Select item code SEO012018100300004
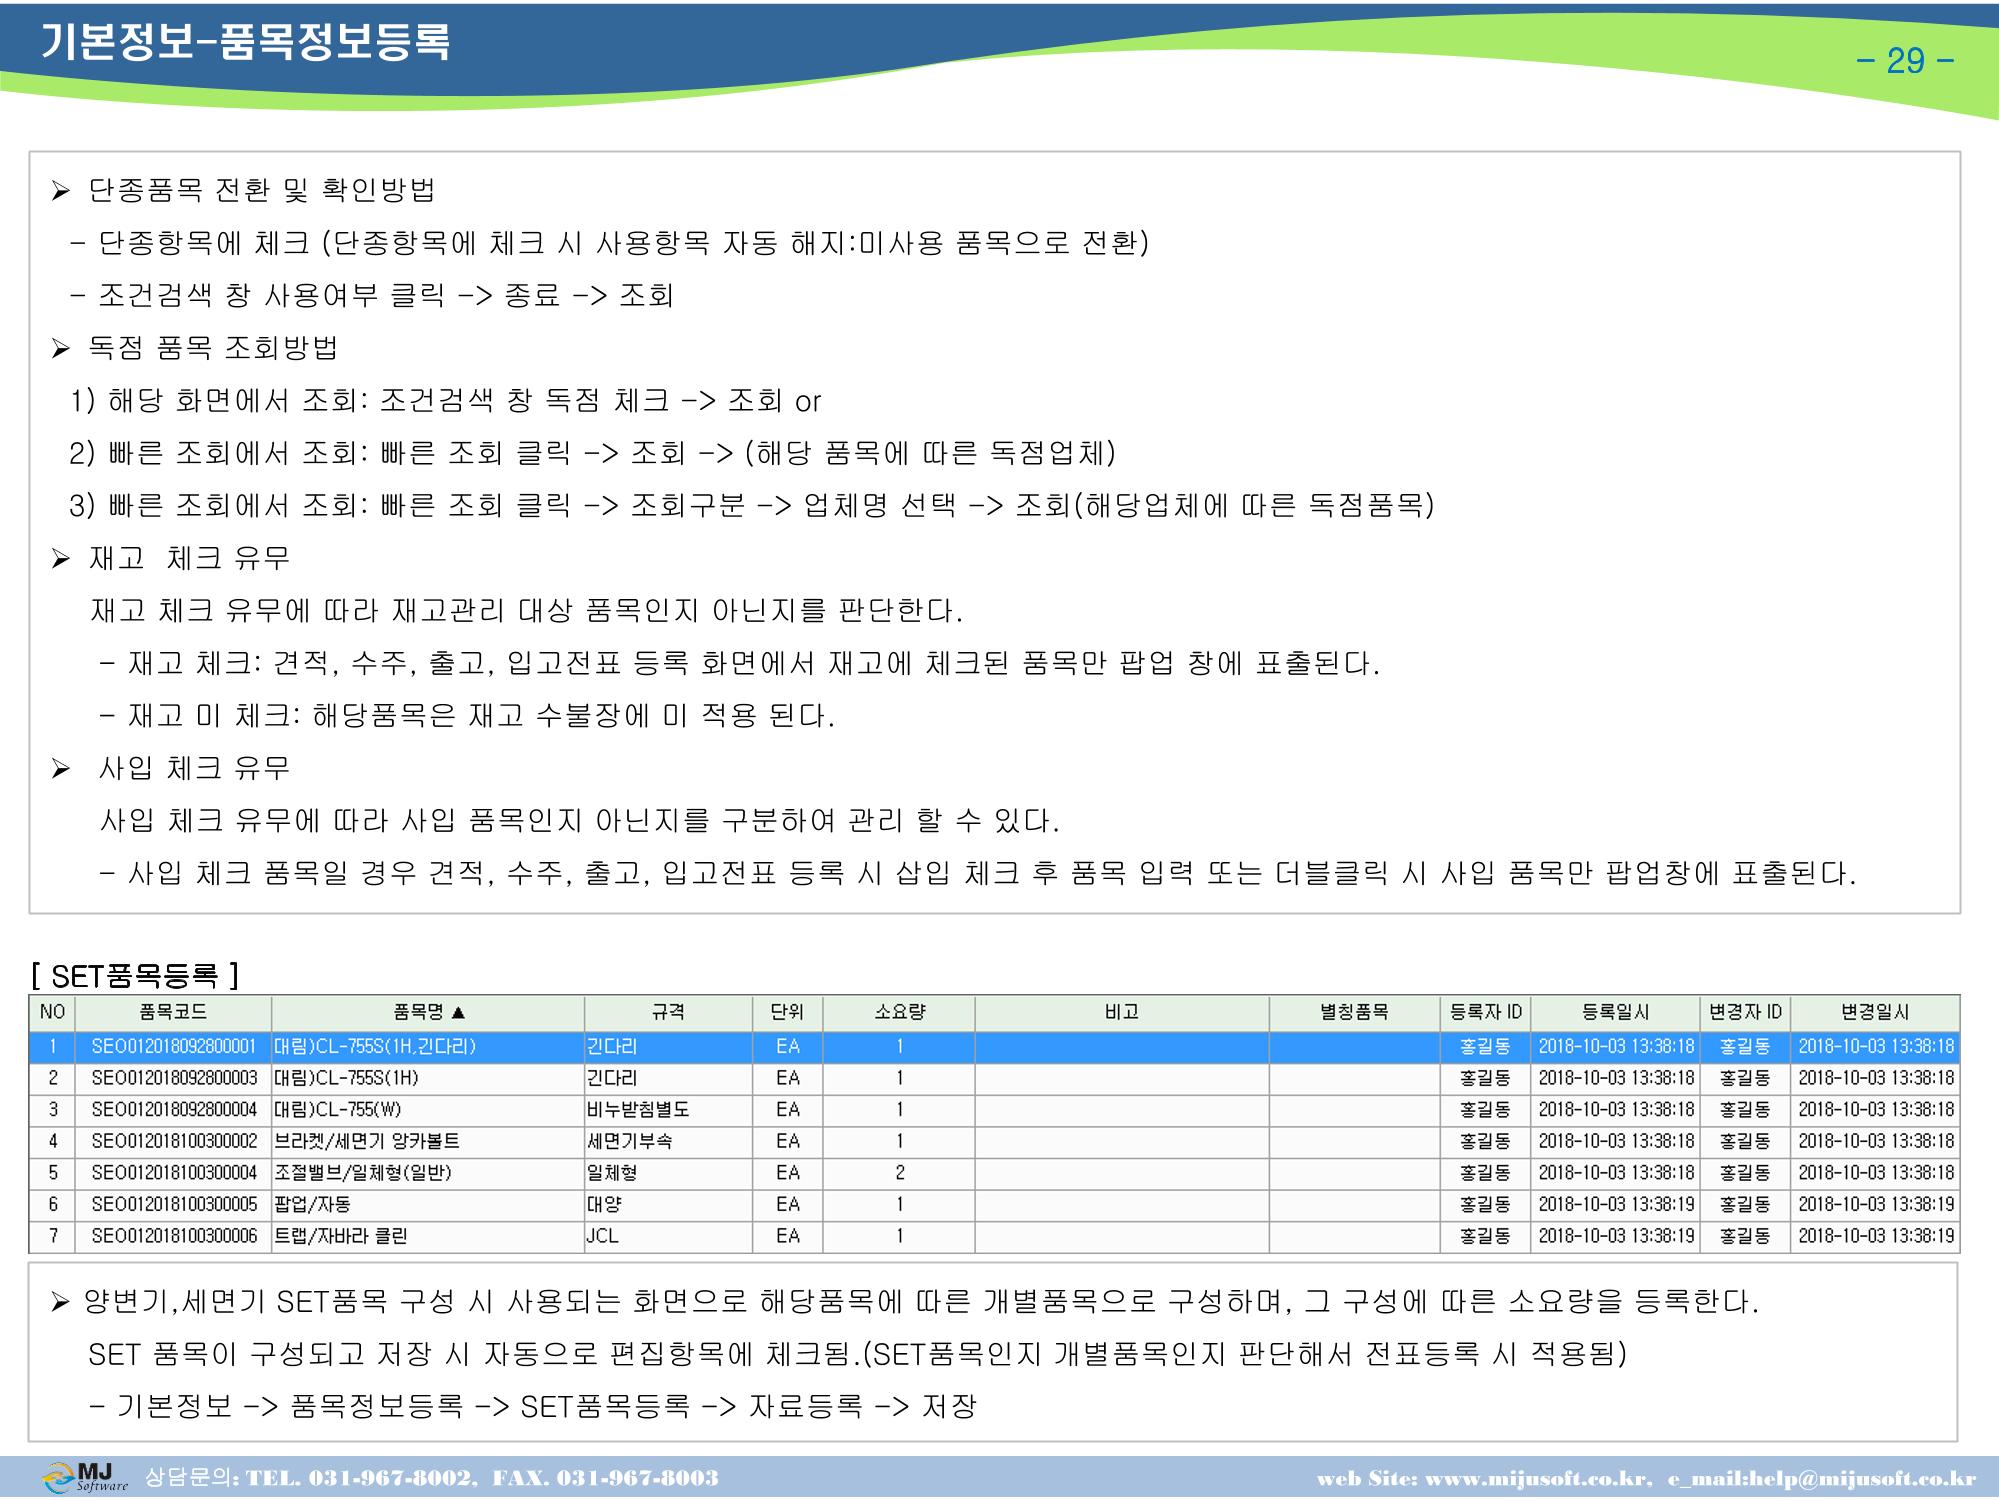This screenshot has width=1999, height=1500. coord(174,1173)
